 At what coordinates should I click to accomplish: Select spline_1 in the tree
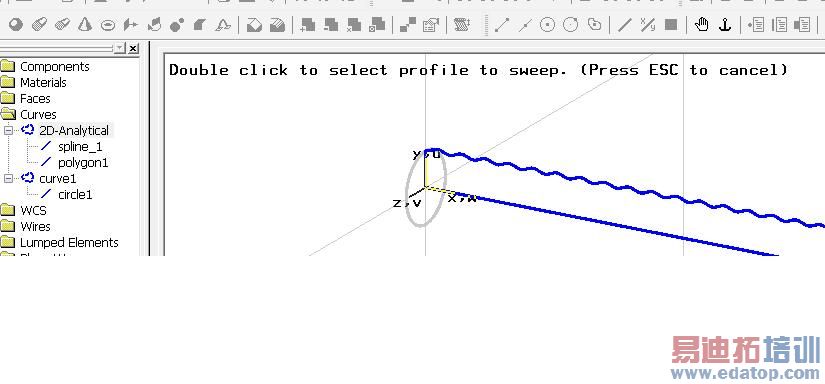pyautogui.click(x=80, y=146)
